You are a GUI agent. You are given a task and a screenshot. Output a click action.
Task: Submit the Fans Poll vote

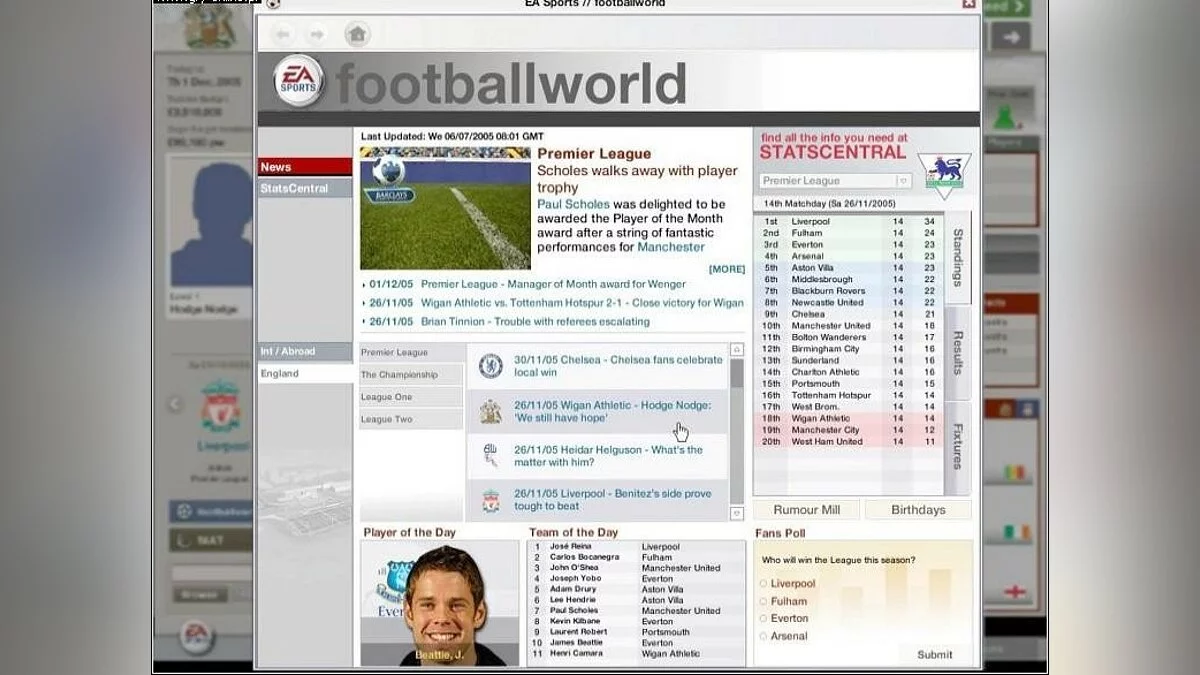pos(935,655)
